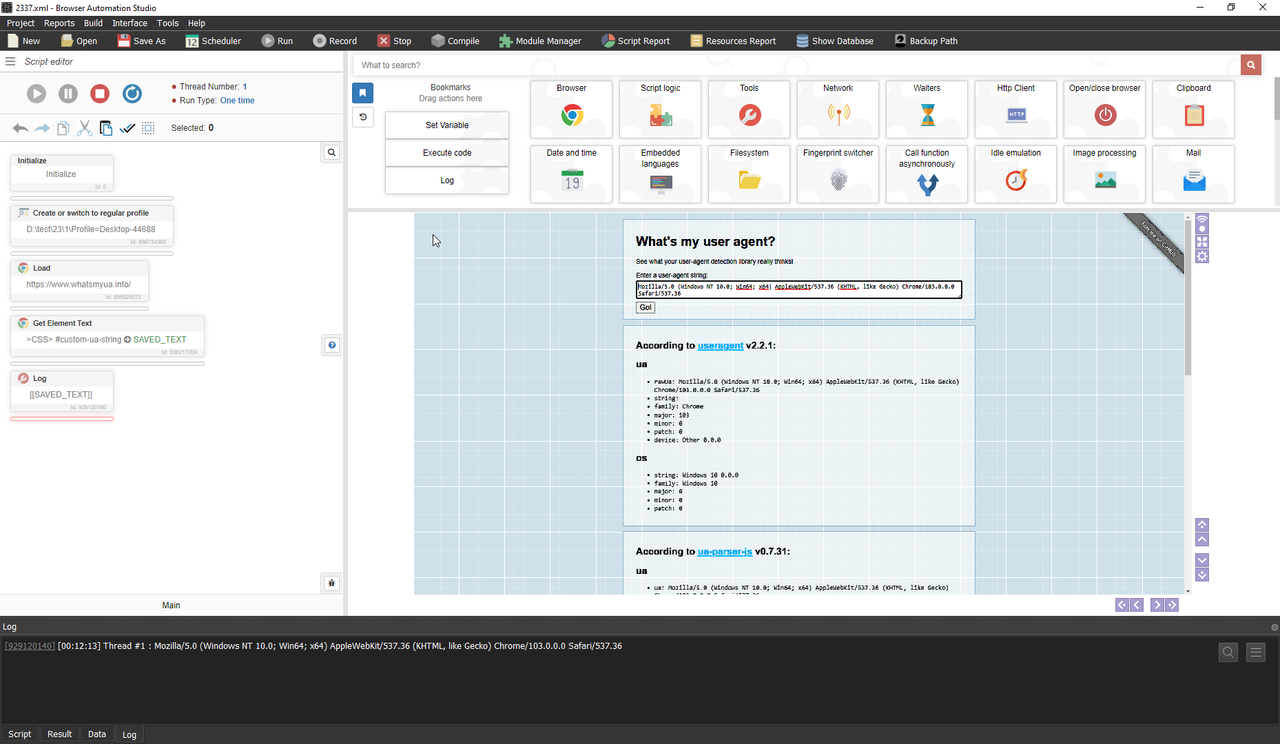Click the user-agent string text box

[799, 290]
